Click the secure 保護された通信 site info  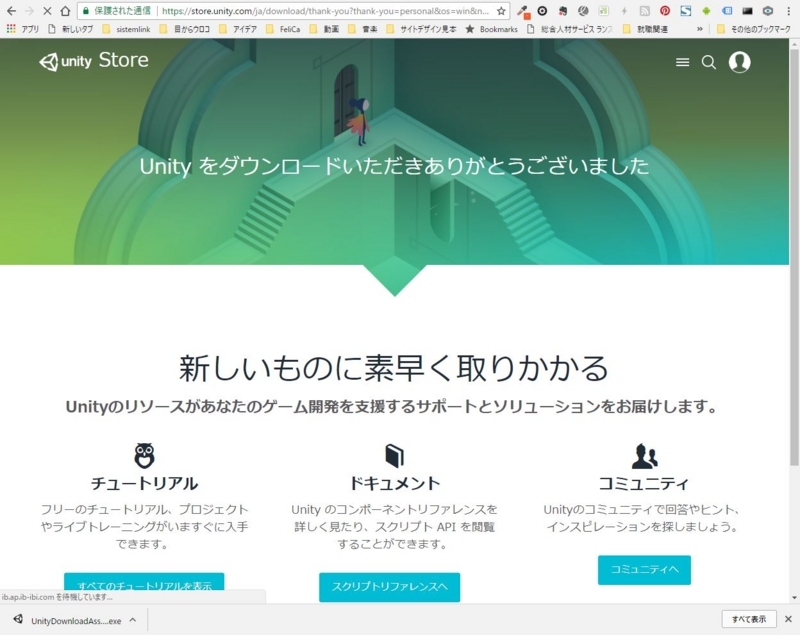pos(116,11)
